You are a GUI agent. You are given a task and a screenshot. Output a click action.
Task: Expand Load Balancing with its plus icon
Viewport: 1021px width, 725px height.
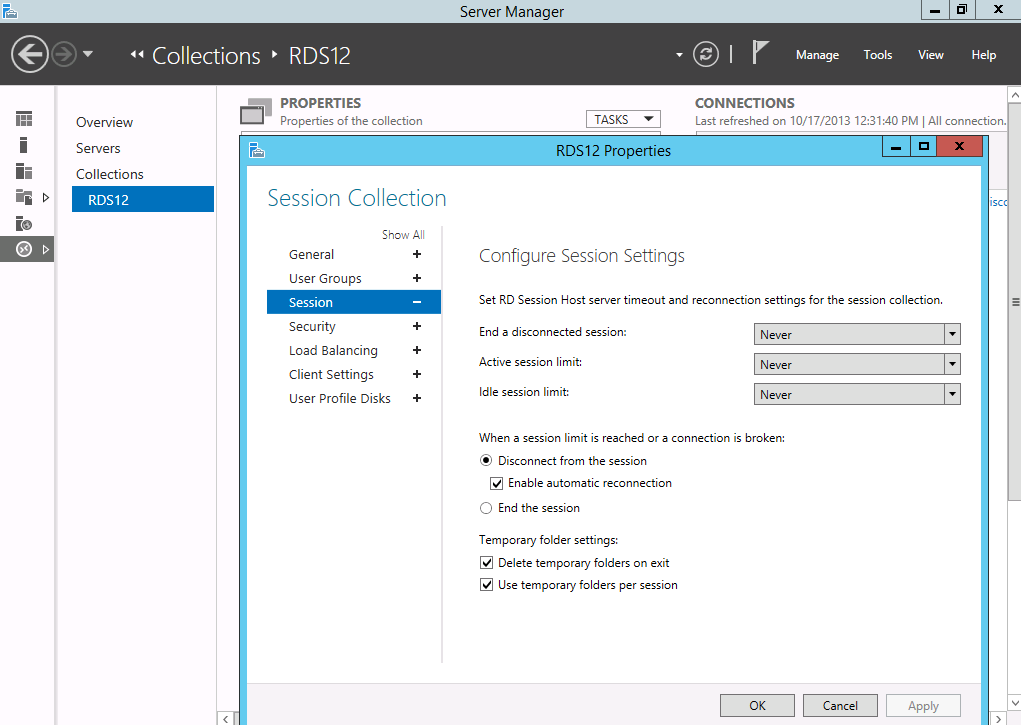coord(417,350)
